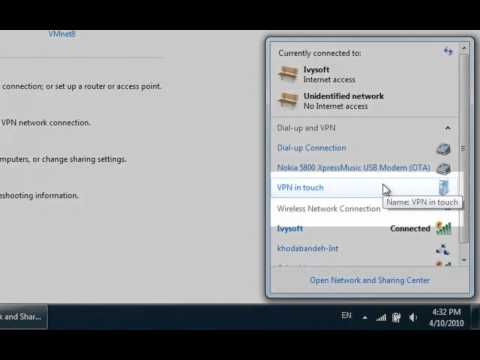Click the scrollbar down arrow in network list
The height and width of the screenshot is (360, 480).
464,260
